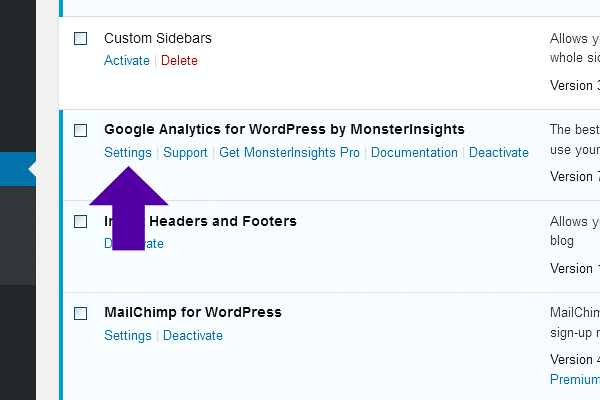This screenshot has width=600, height=400.
Task: Click the MailChimp for WordPress title
Action: (192, 312)
